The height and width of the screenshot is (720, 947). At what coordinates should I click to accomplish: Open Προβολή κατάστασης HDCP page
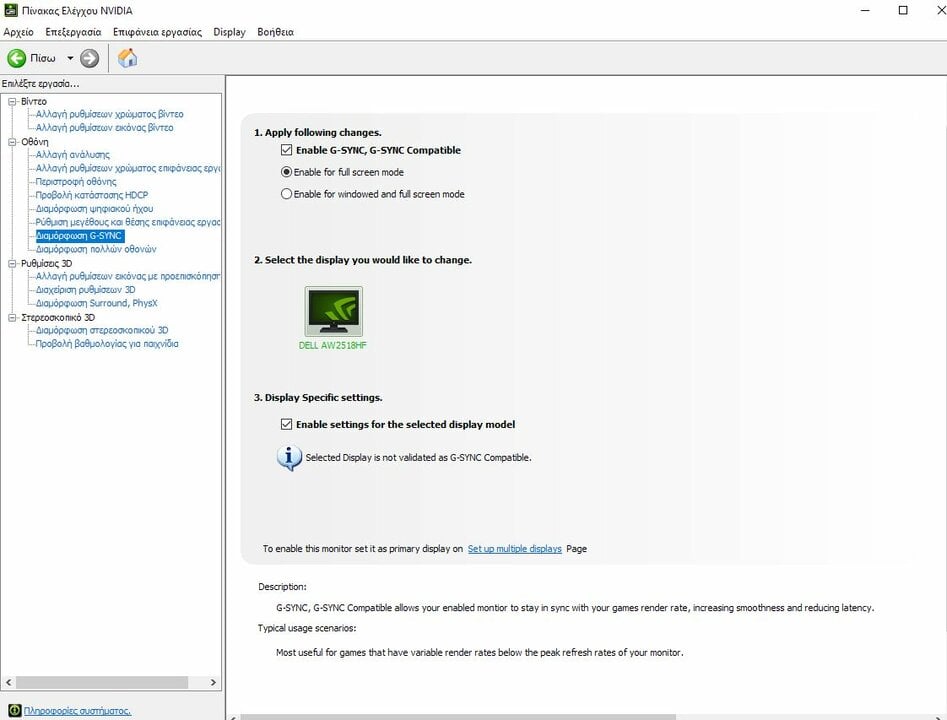pyautogui.click(x=92, y=195)
